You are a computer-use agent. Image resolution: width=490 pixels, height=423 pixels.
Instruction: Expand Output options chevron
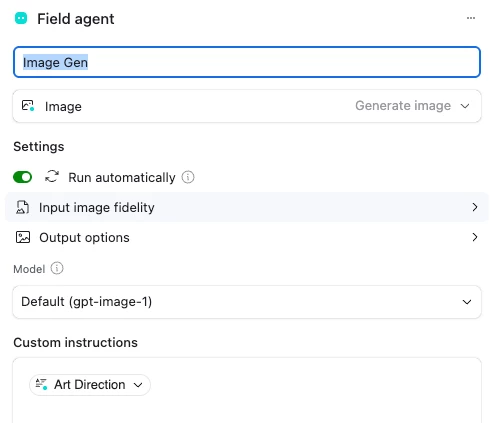click(x=475, y=237)
